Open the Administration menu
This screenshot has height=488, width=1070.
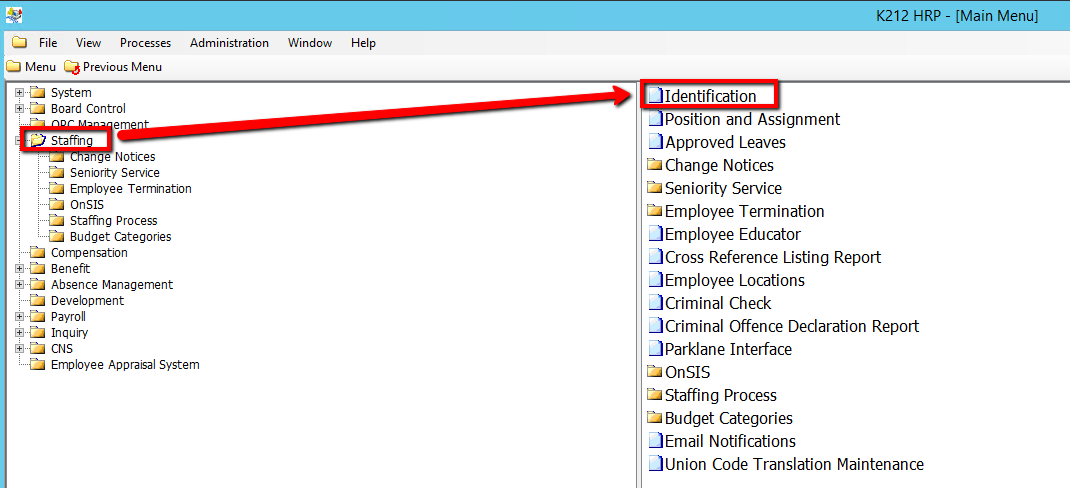point(229,43)
